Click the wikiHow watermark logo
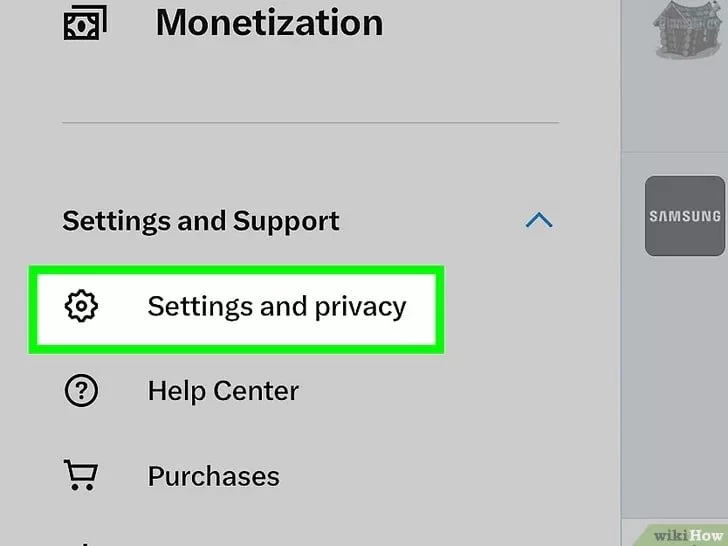The height and width of the screenshot is (546, 728). 682,533
